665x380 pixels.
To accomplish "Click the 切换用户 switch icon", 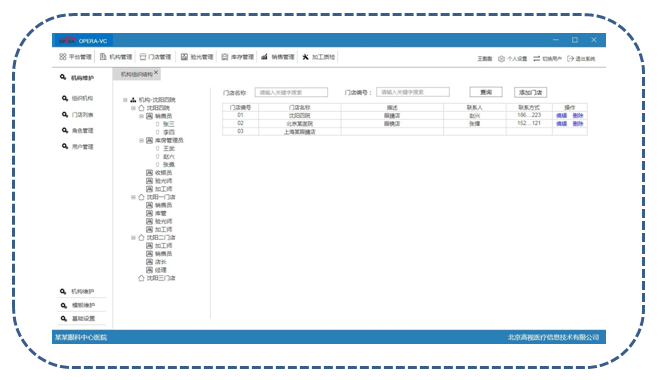I will click(x=536, y=59).
